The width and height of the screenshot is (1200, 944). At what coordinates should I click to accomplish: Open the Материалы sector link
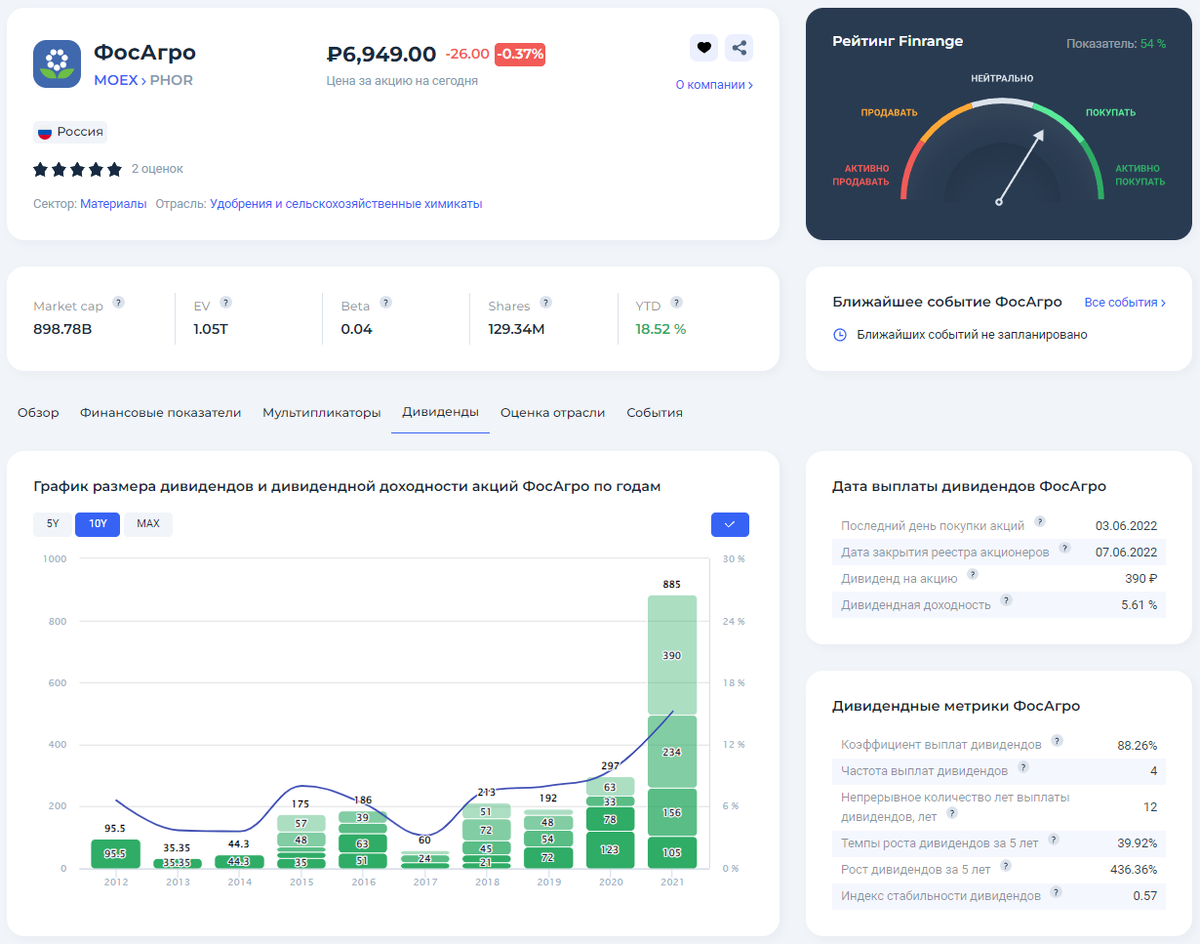click(x=113, y=204)
